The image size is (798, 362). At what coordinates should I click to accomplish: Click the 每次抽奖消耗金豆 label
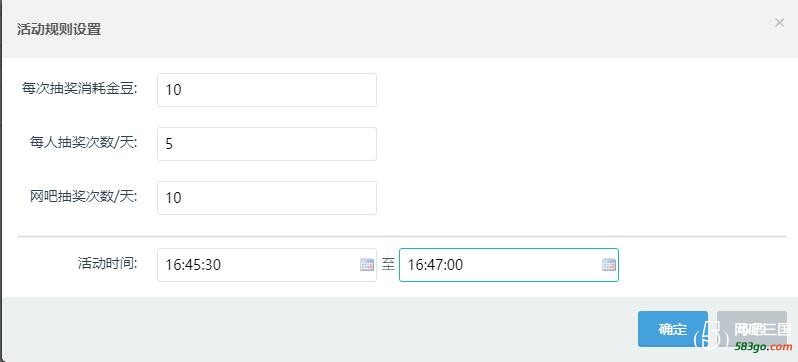(x=80, y=89)
